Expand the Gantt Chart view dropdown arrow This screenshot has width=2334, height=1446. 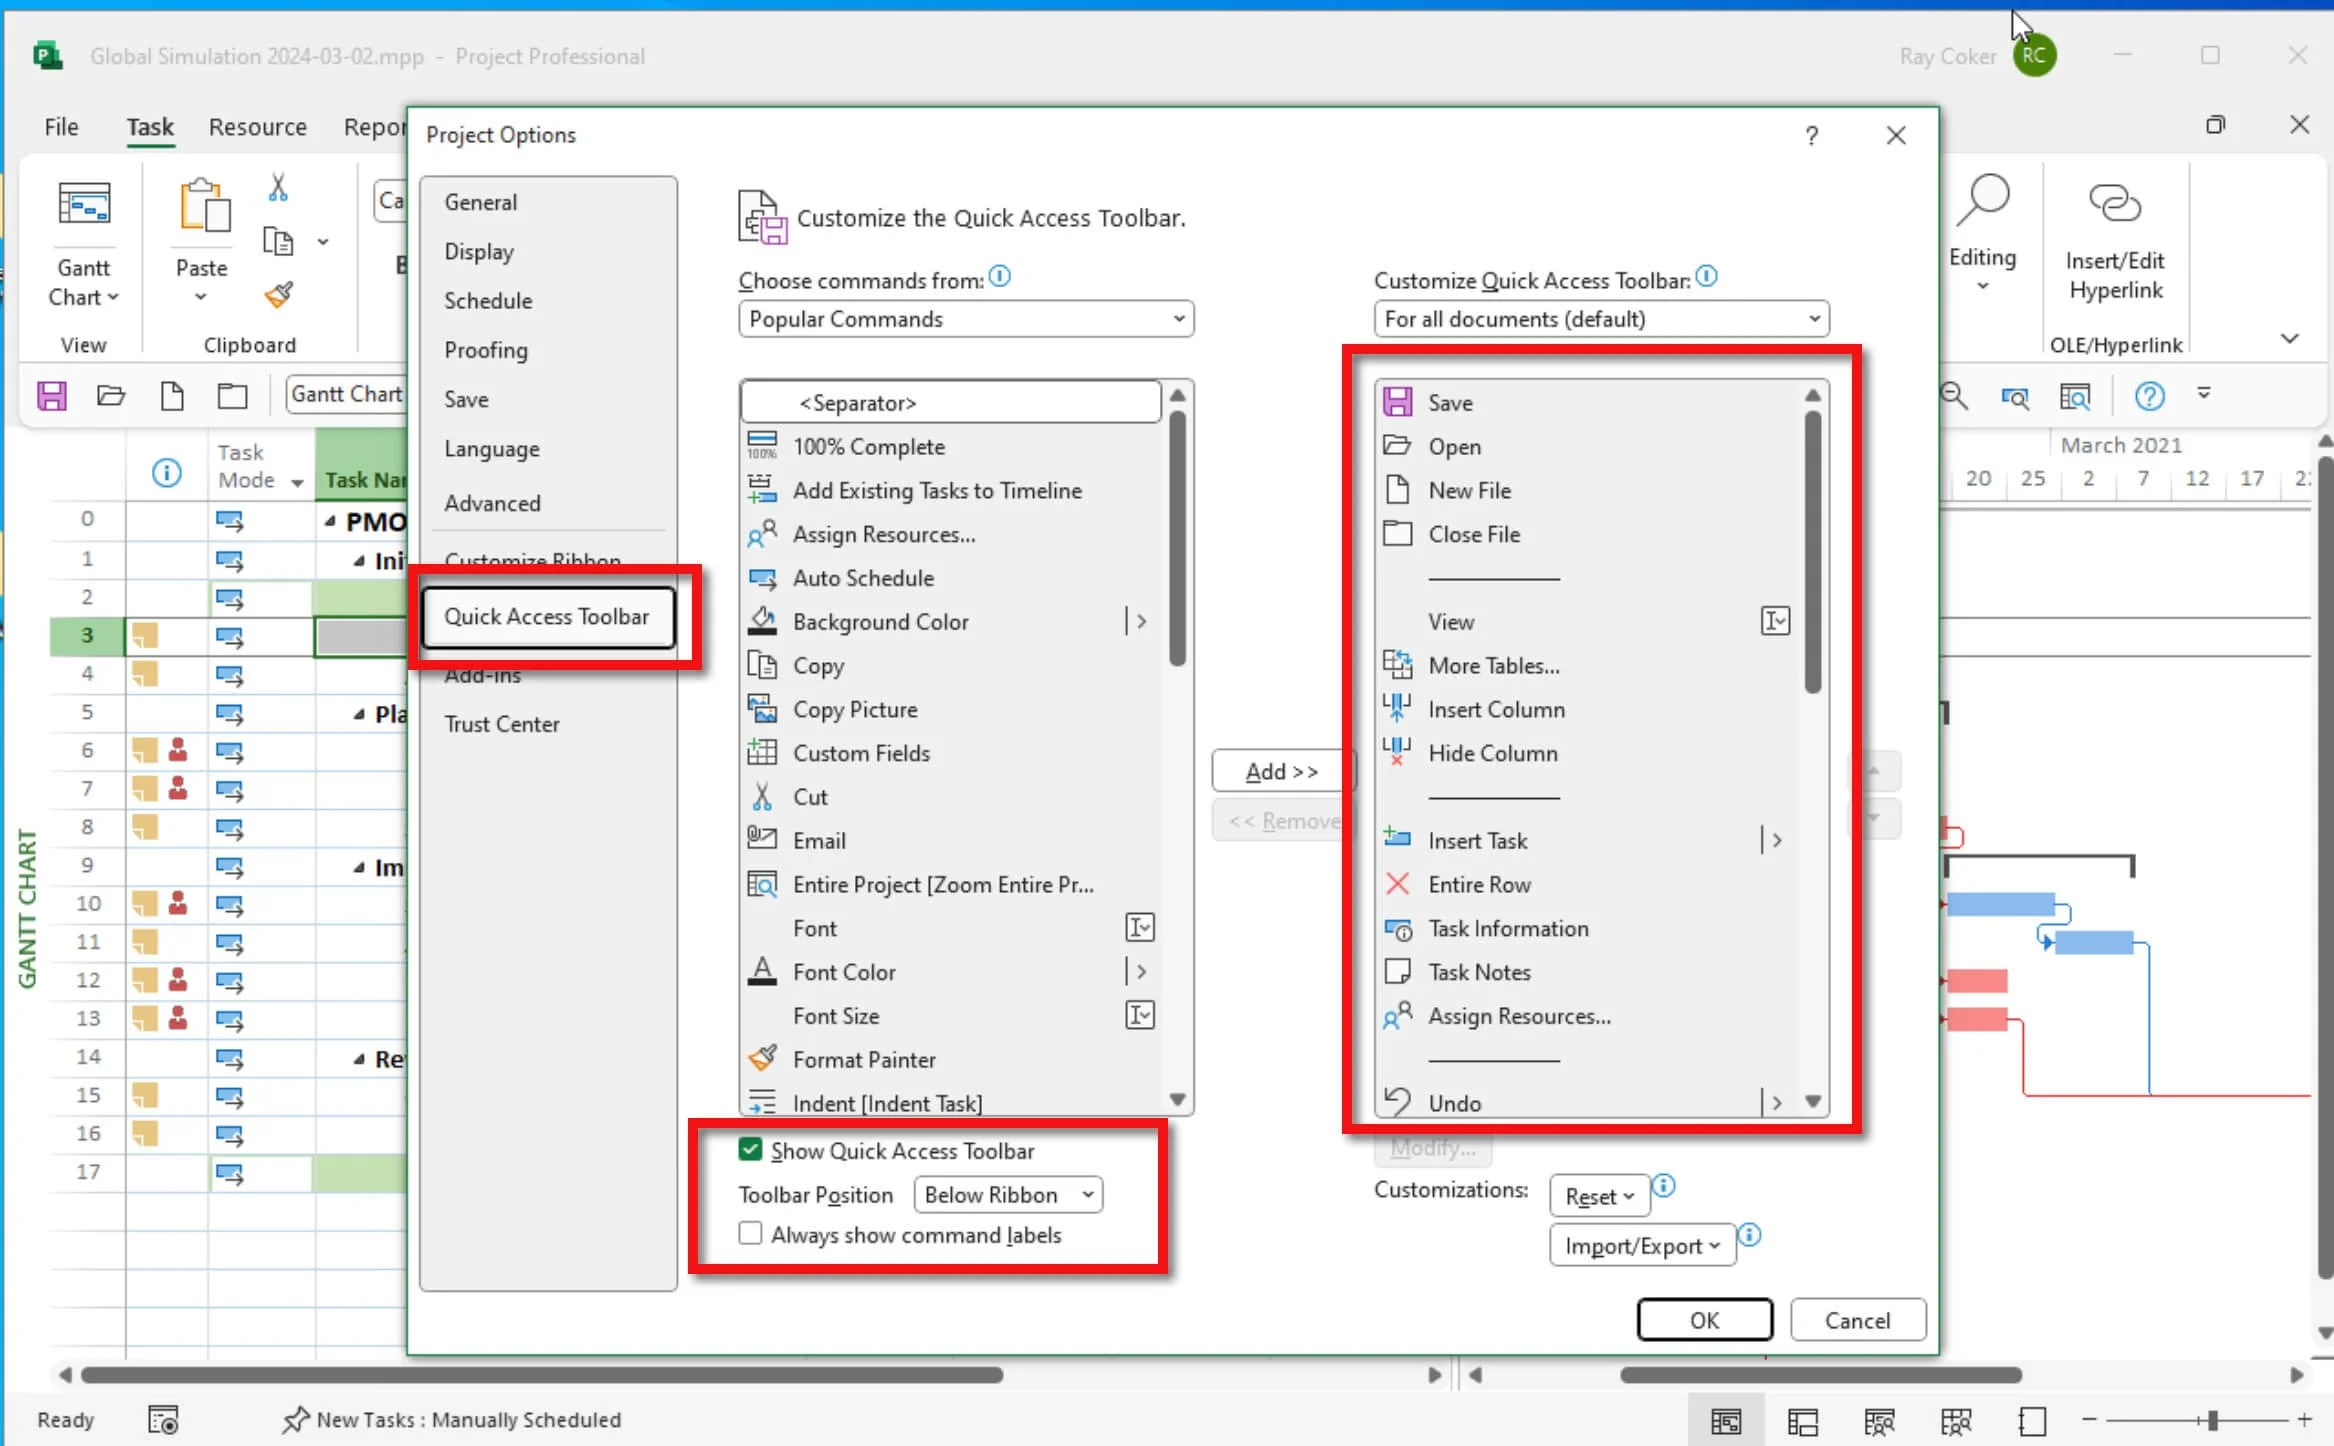point(113,297)
